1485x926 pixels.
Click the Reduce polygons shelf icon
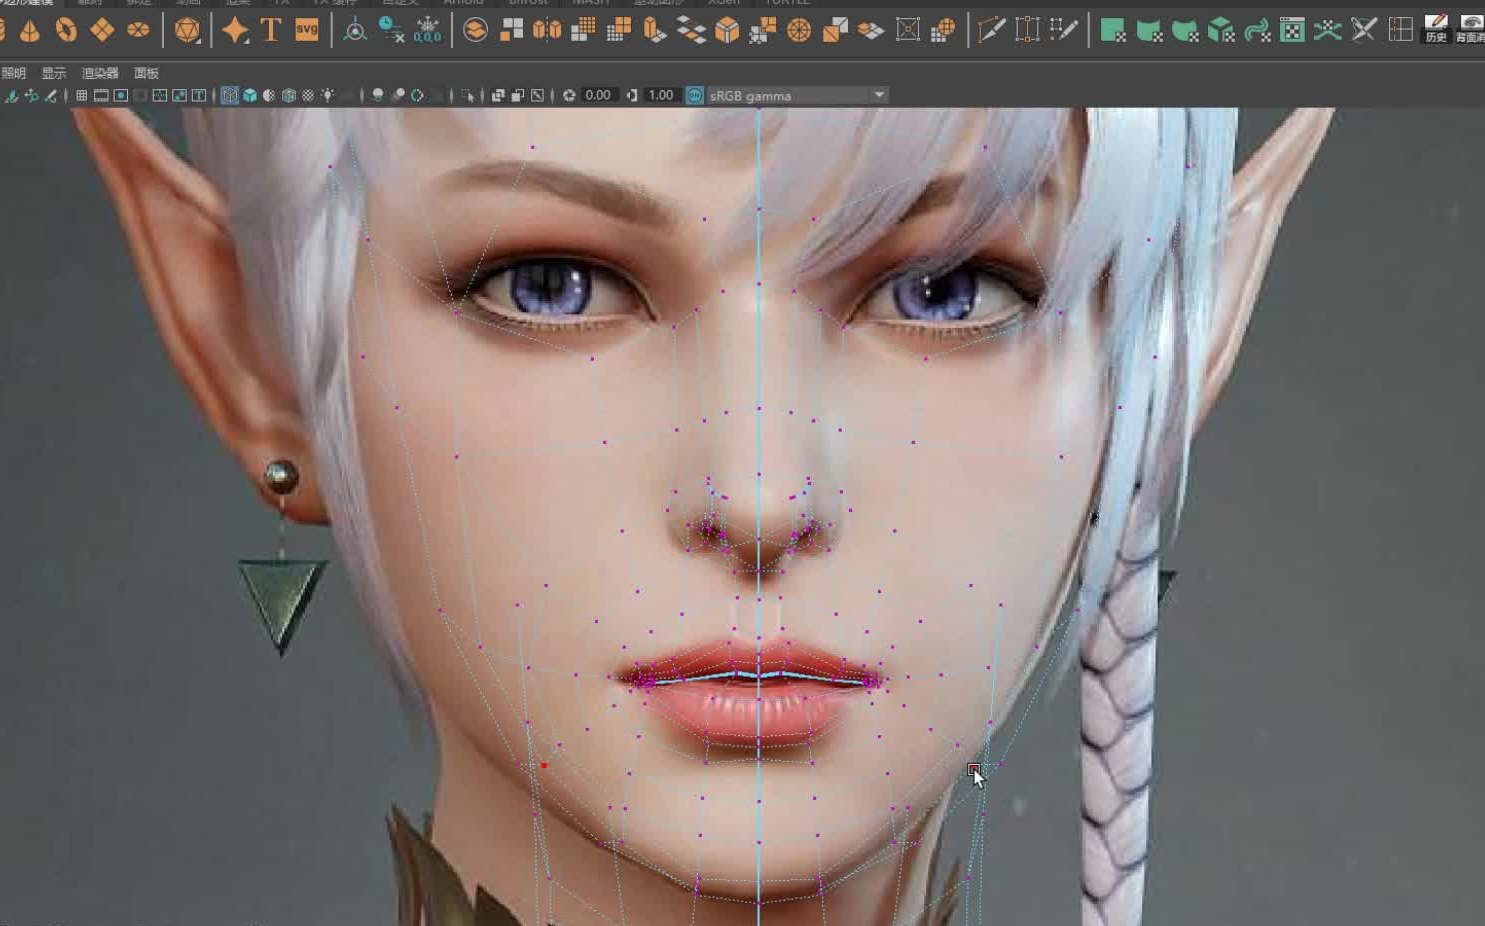click(x=619, y=30)
